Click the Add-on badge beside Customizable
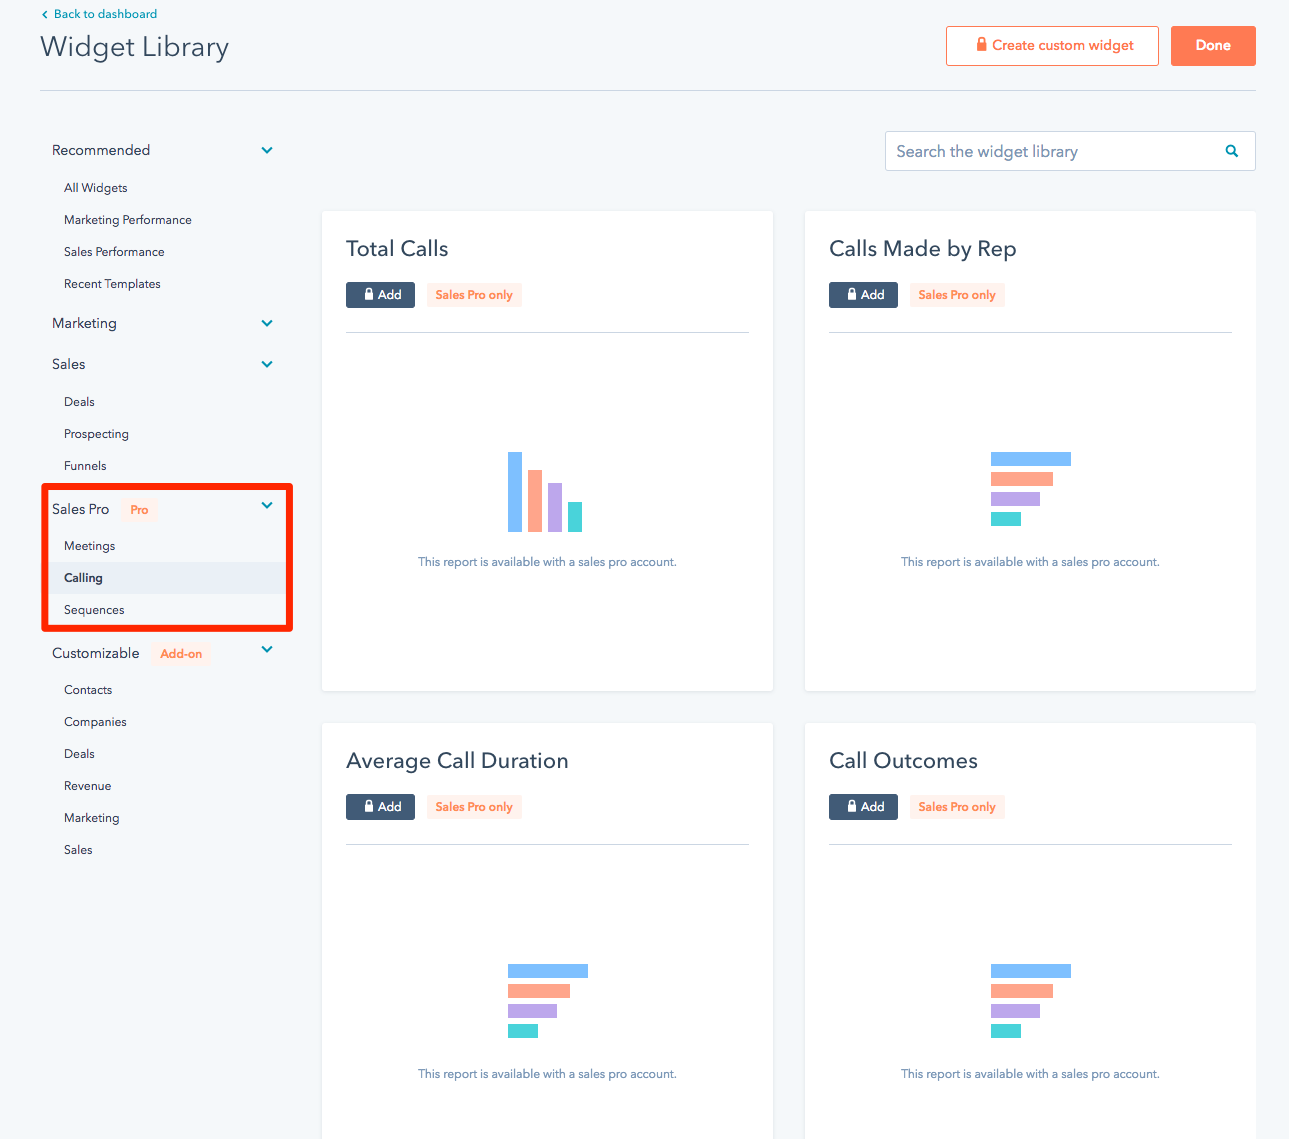Image resolution: width=1289 pixels, height=1139 pixels. point(181,653)
